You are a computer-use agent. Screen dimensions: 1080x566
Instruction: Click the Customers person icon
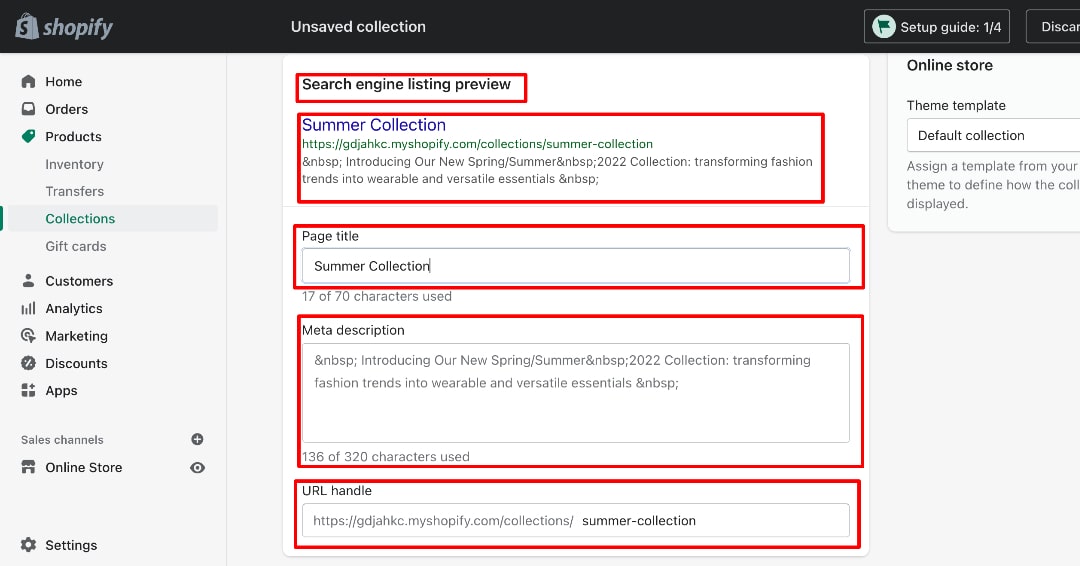[x=28, y=281]
